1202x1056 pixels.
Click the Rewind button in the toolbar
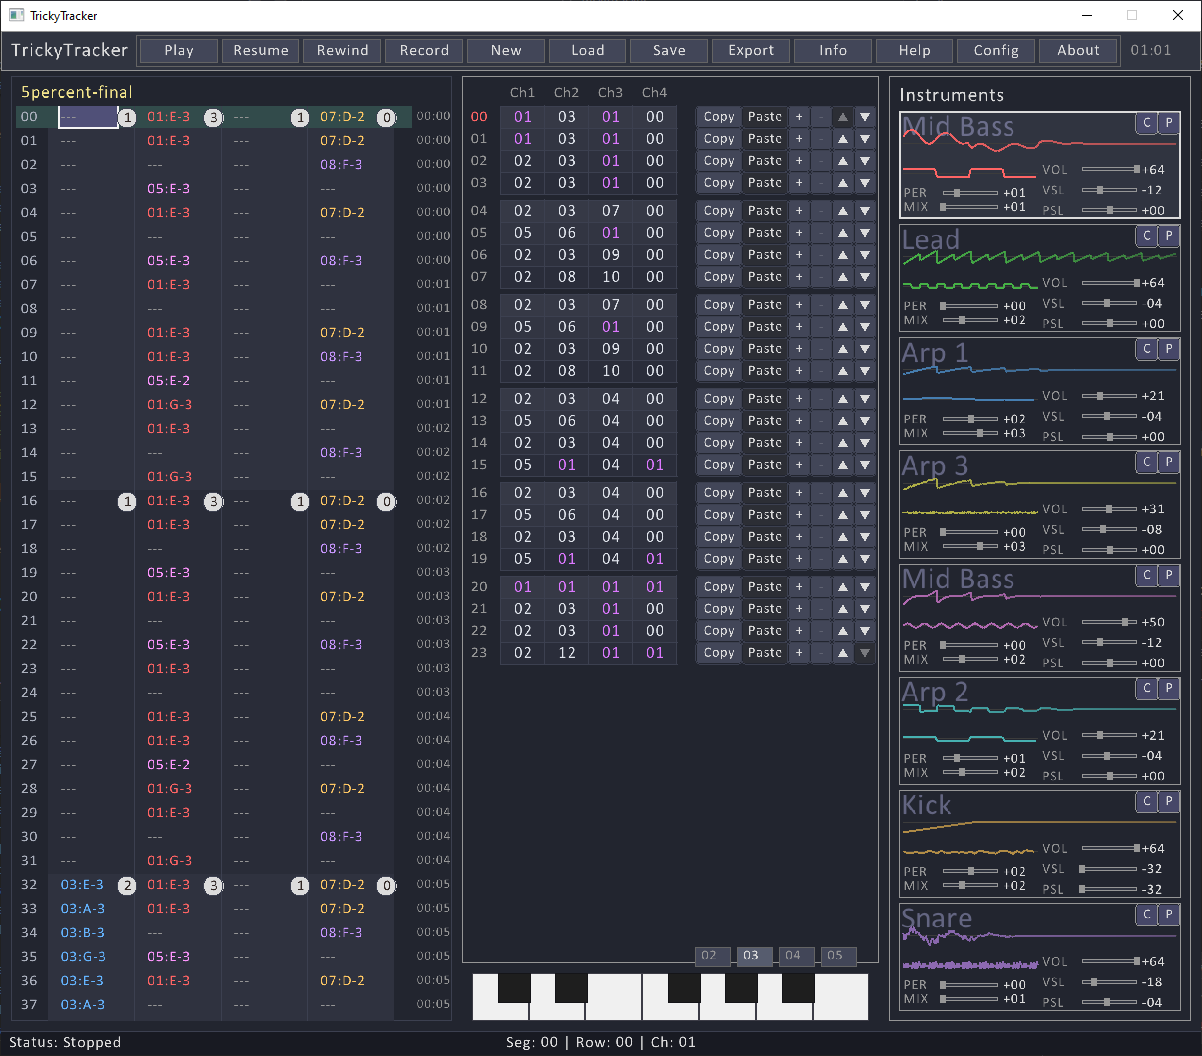pos(342,50)
